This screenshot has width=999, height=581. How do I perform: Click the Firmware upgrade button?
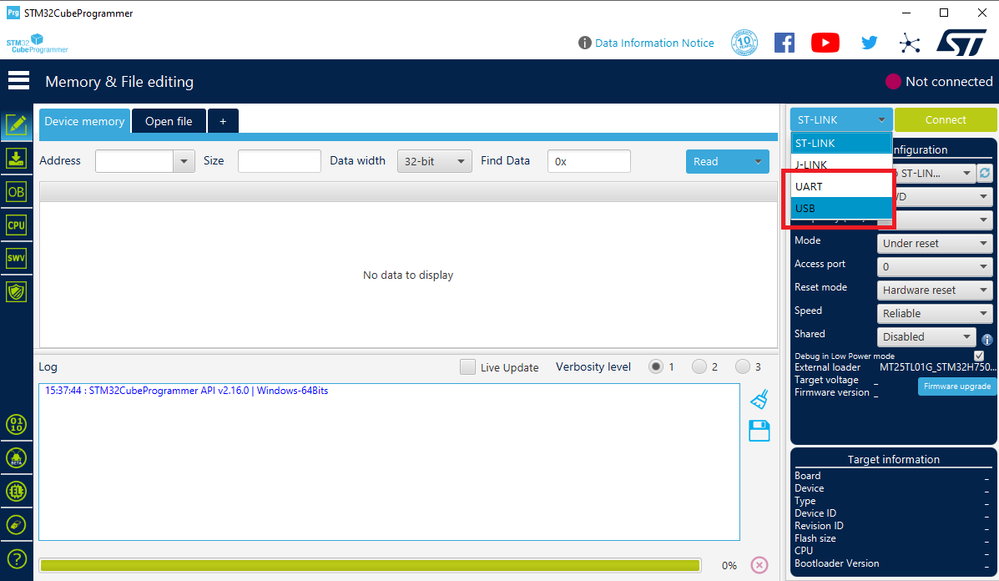click(957, 386)
